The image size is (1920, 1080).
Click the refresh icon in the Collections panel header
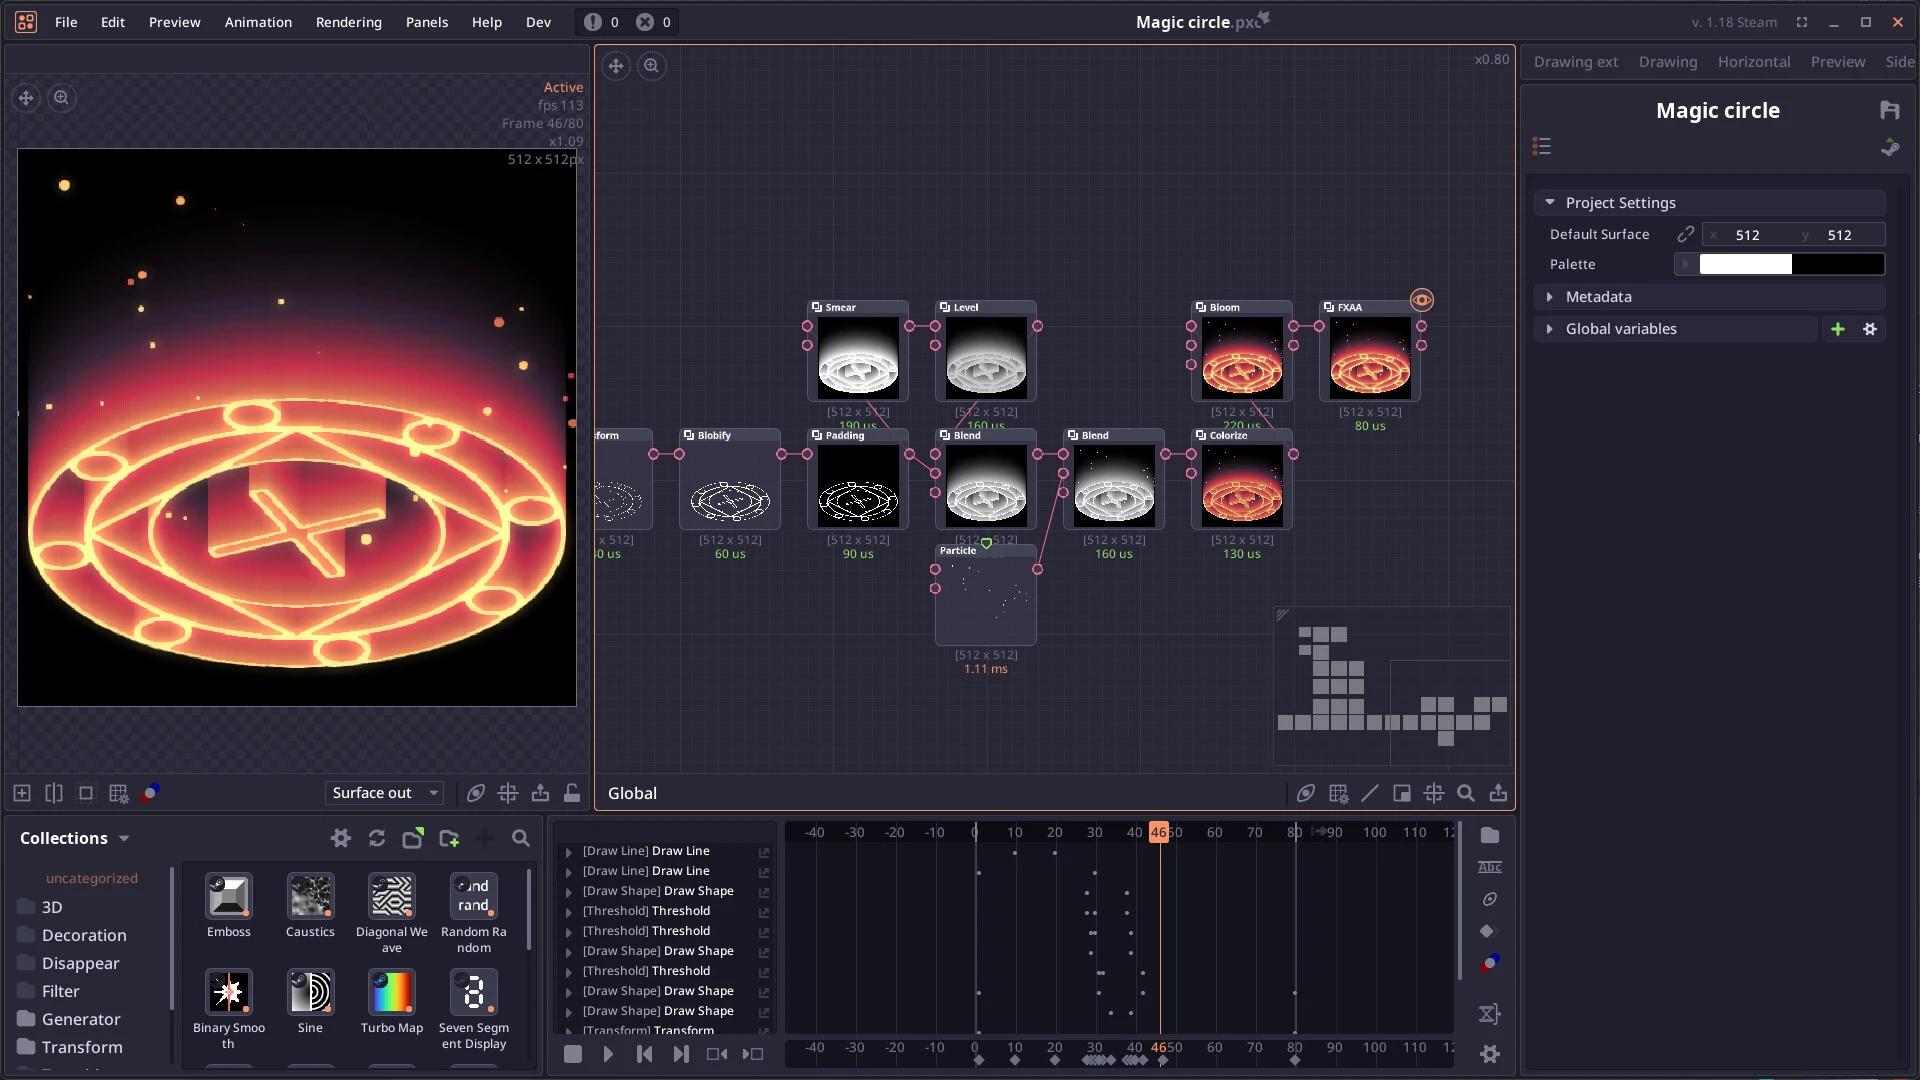coord(376,839)
